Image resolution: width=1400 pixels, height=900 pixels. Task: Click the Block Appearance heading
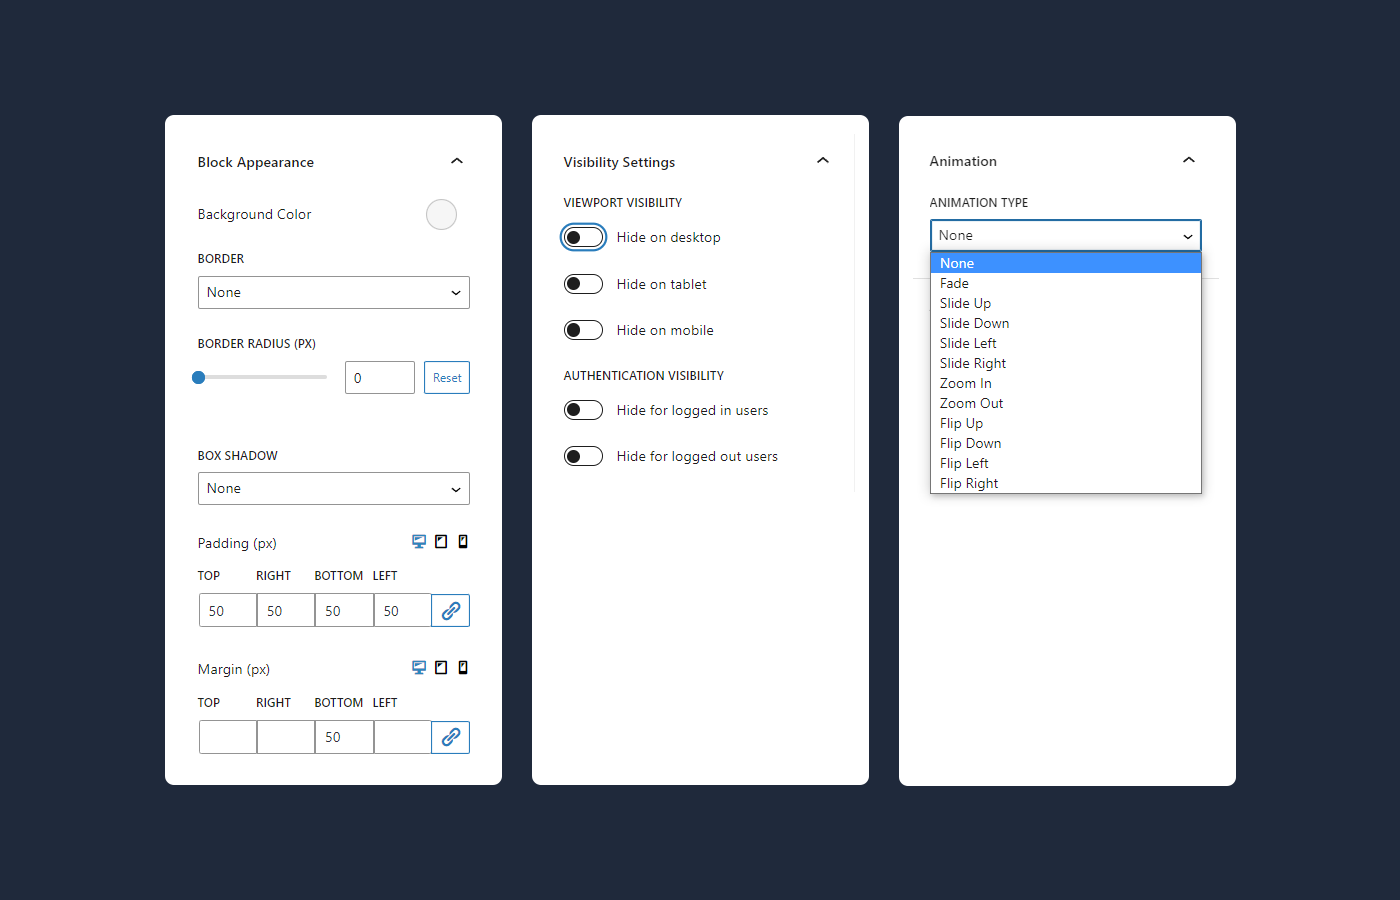click(x=256, y=162)
